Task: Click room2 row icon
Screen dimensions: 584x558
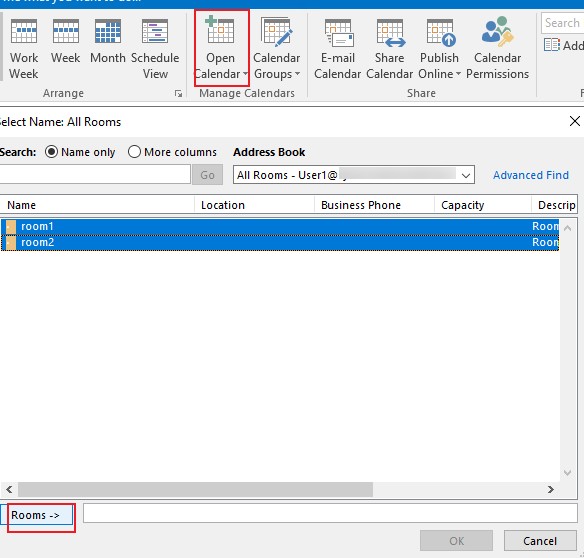Action: [x=11, y=242]
